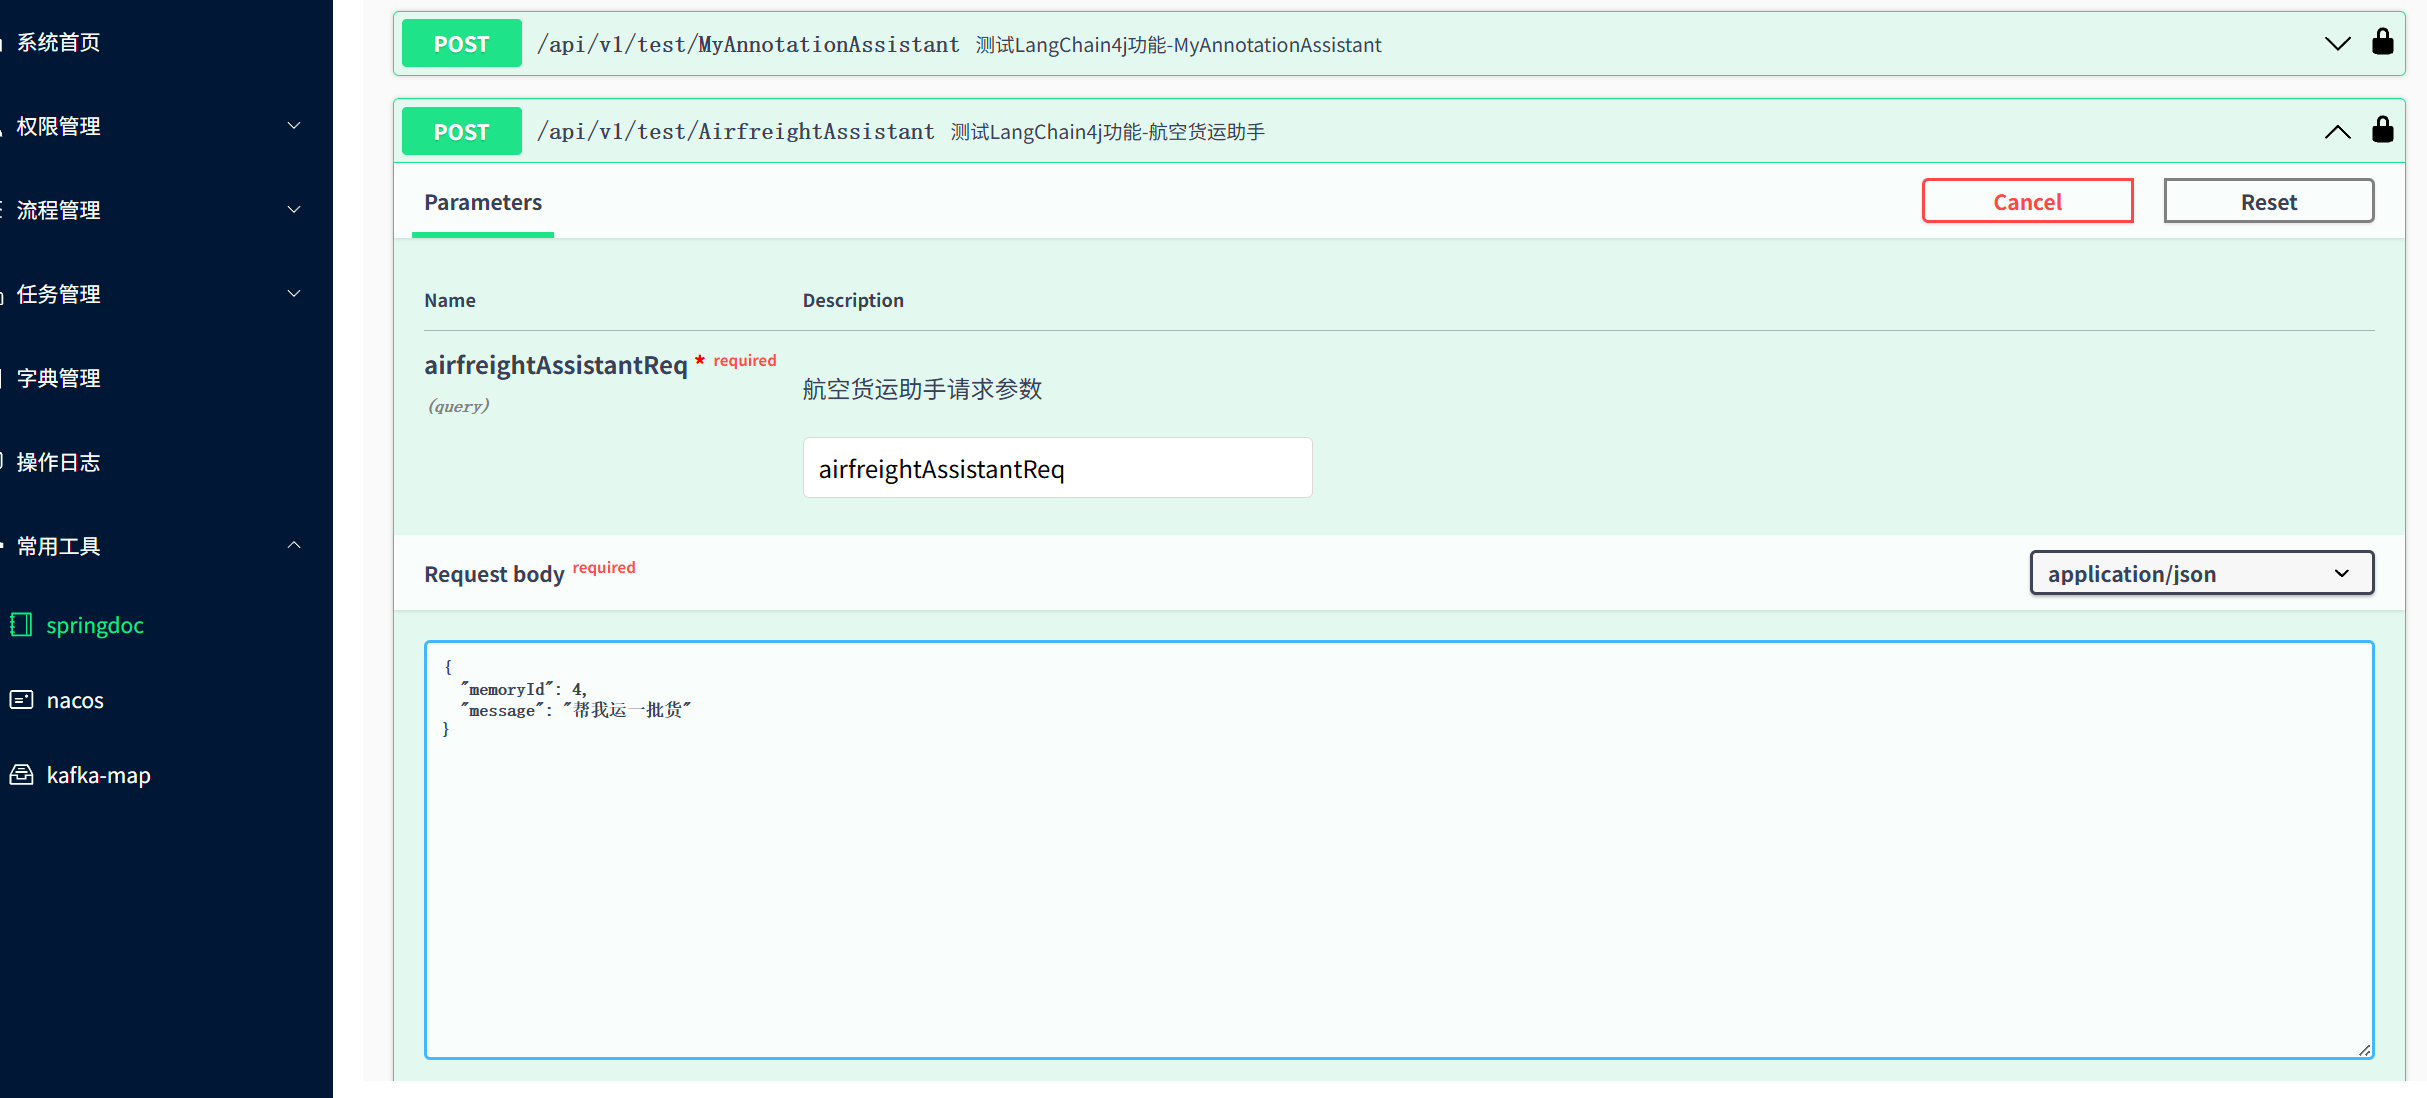Click the airfreightAssistantReq input field
The height and width of the screenshot is (1098, 2427).
(x=1057, y=468)
